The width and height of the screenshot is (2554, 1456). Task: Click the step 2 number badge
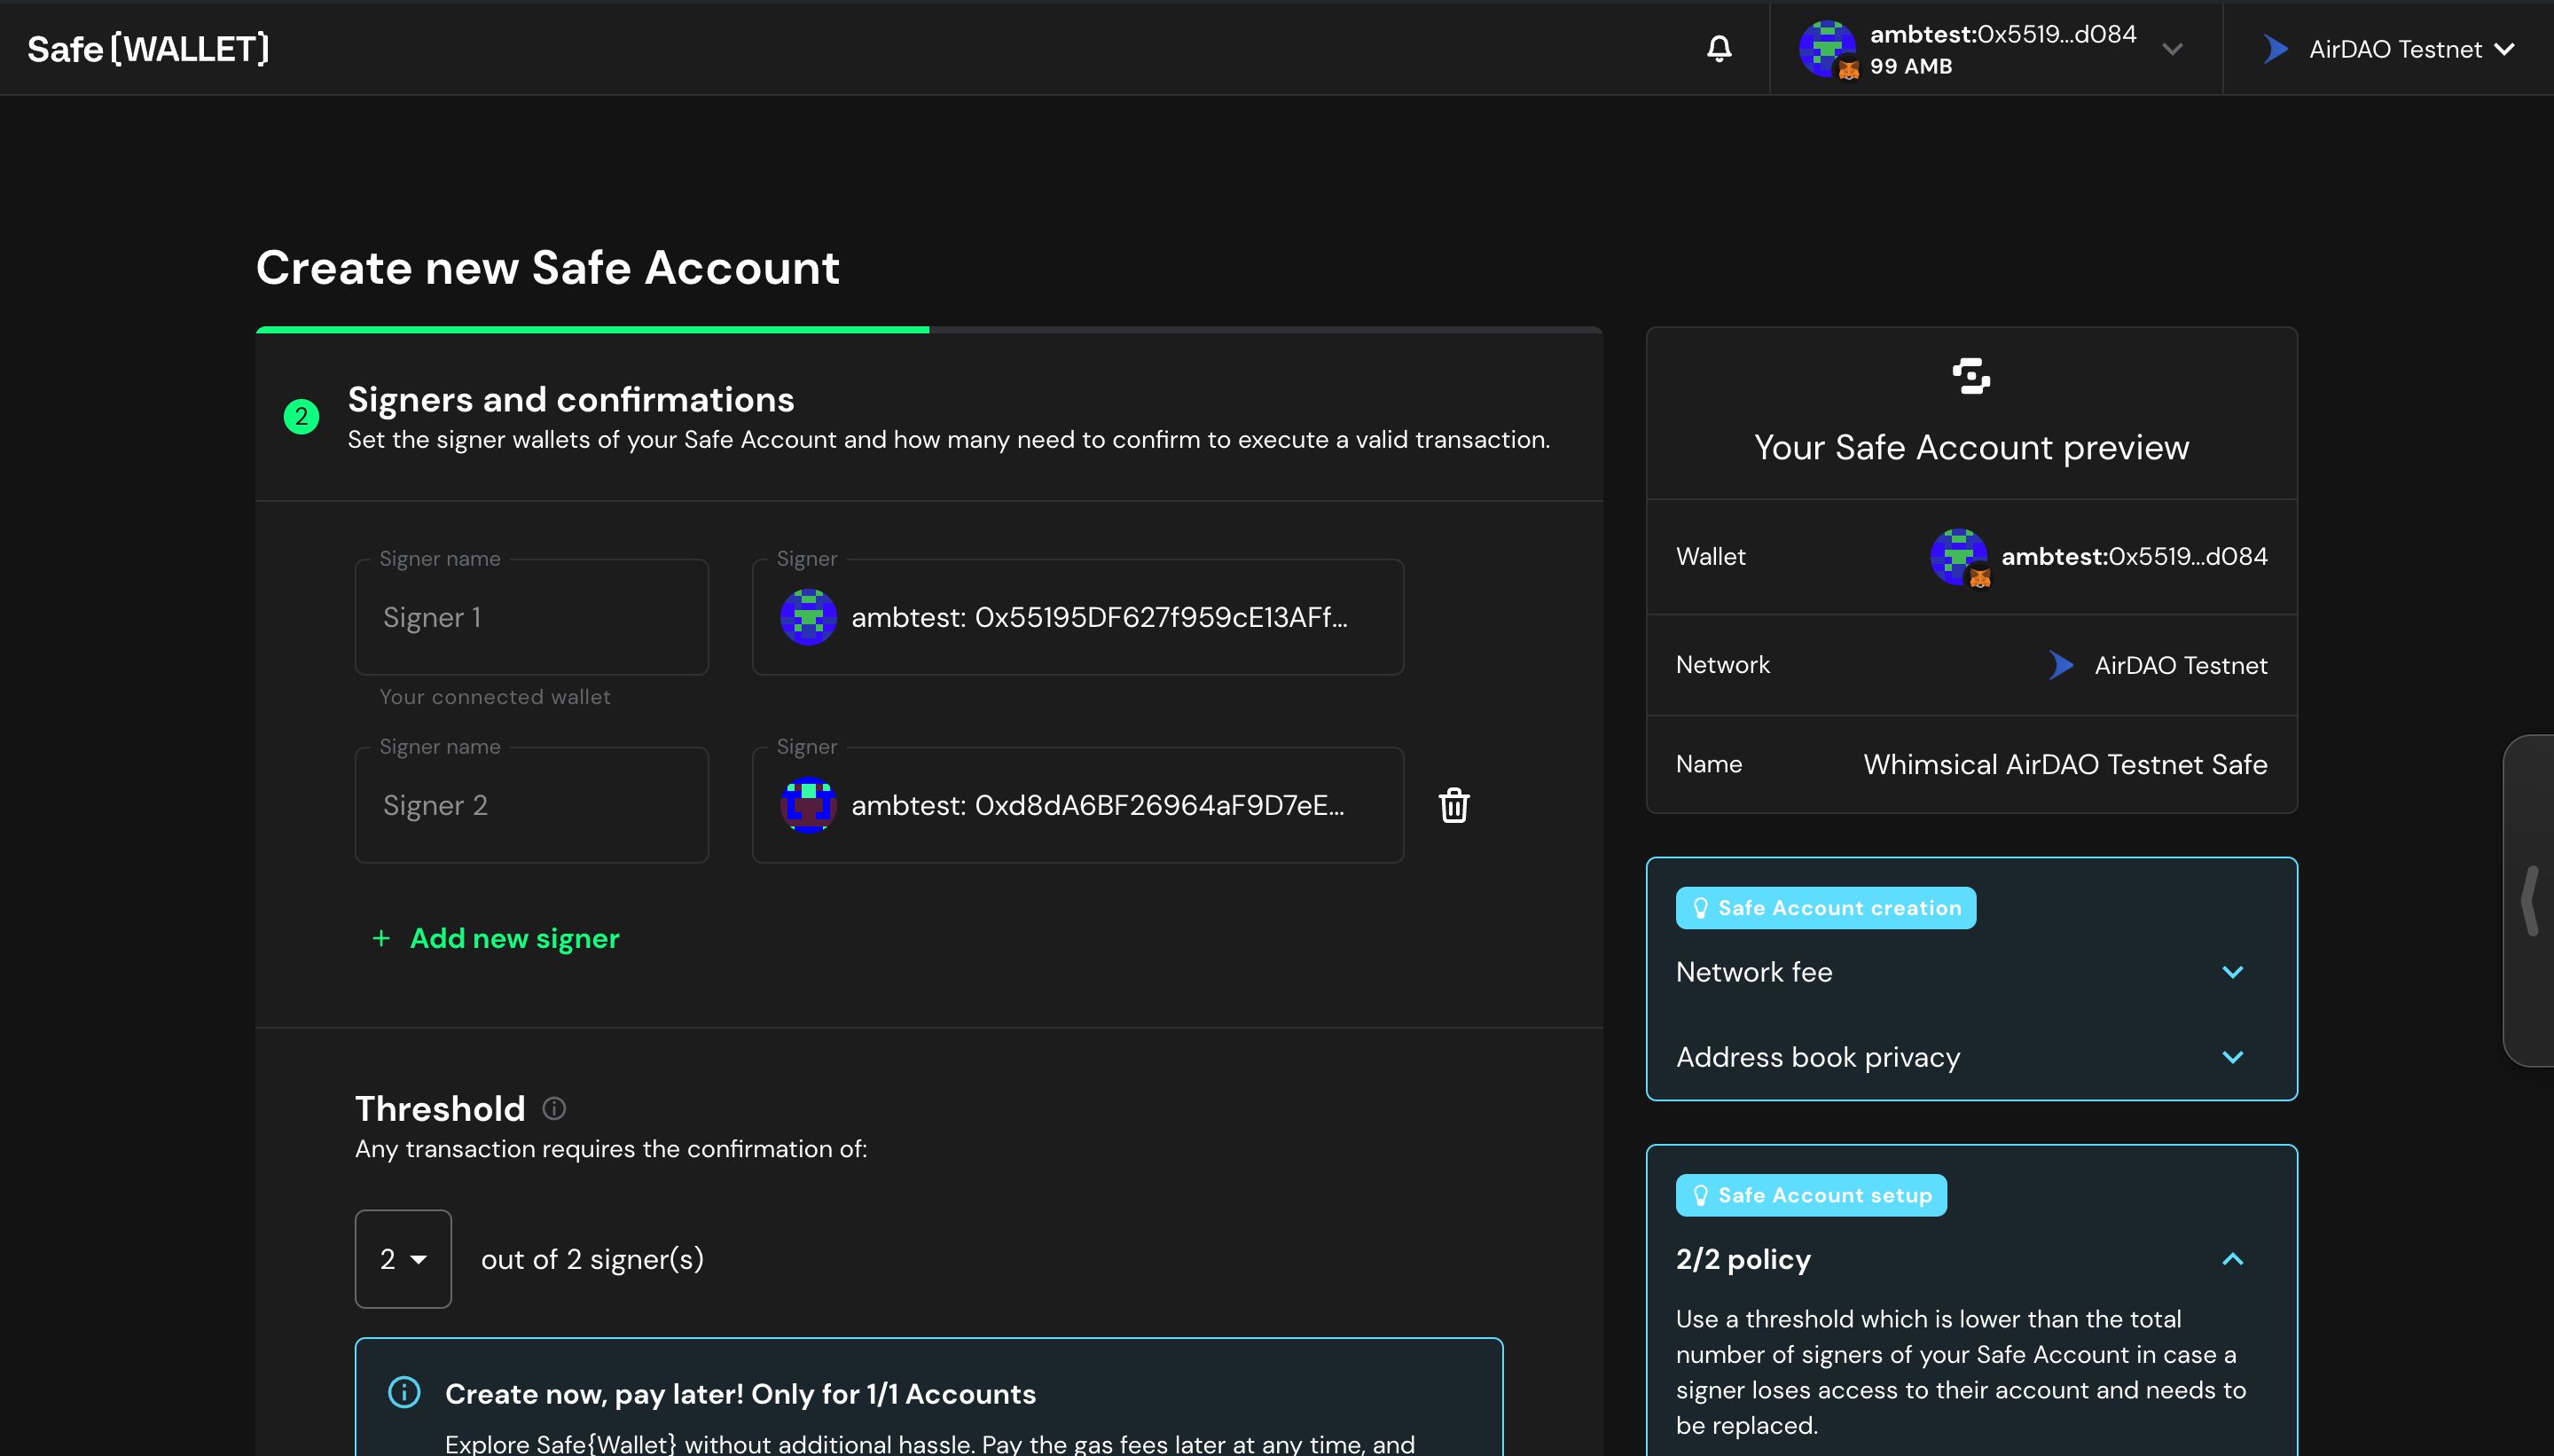[301, 417]
